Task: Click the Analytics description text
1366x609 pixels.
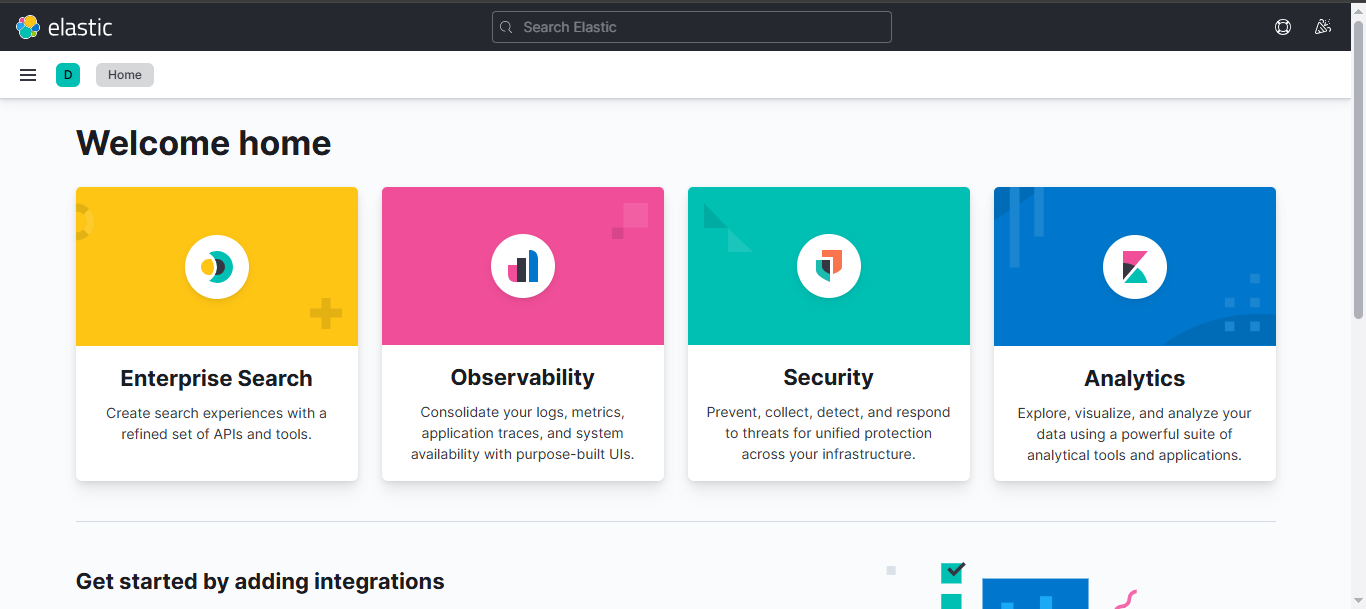Action: (1135, 434)
